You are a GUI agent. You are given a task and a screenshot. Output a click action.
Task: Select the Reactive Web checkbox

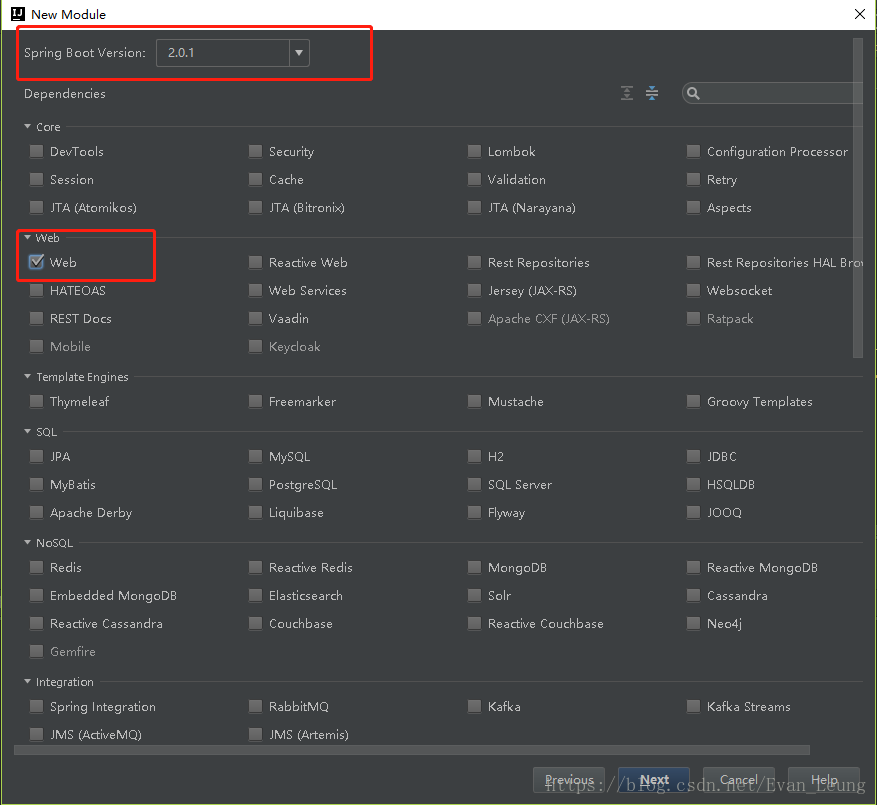click(x=256, y=262)
